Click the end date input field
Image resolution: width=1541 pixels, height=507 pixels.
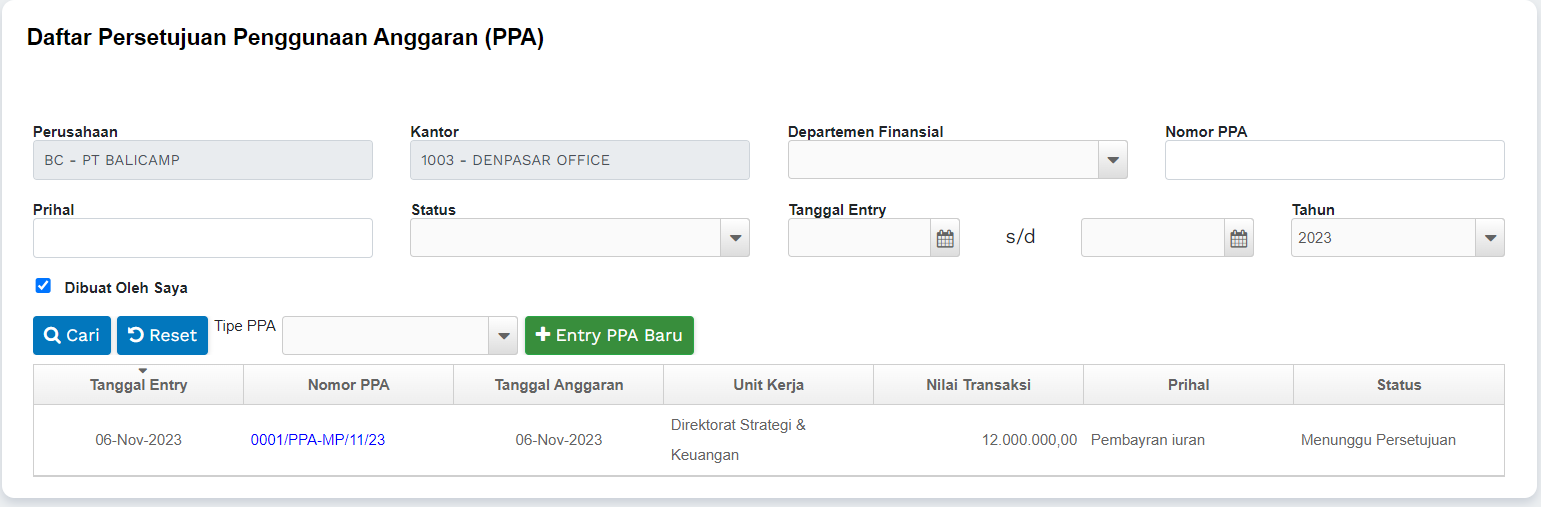click(1153, 238)
